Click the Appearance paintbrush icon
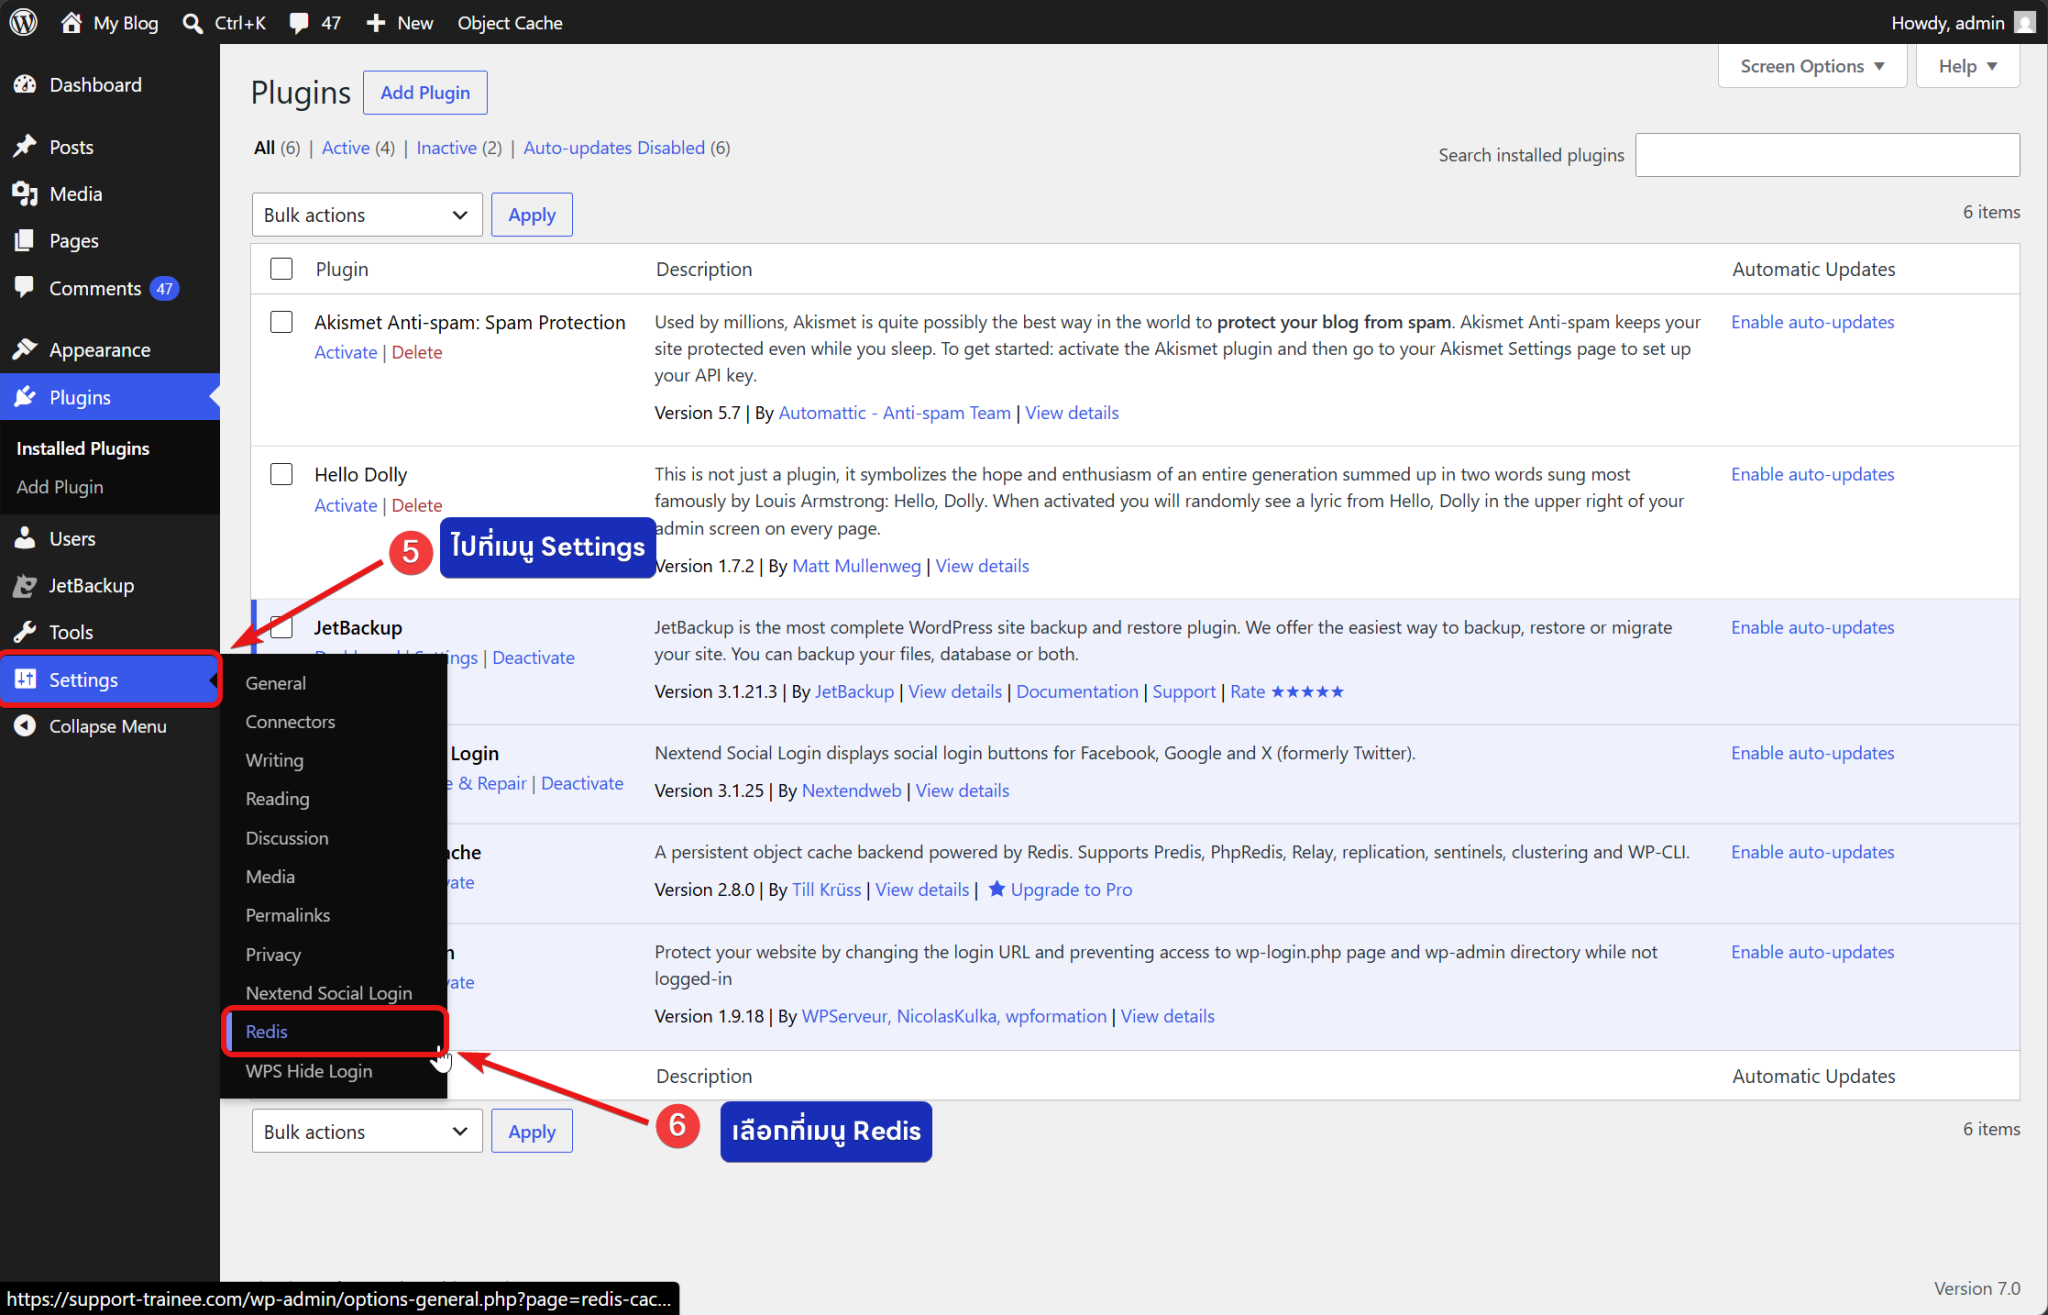 coord(25,350)
